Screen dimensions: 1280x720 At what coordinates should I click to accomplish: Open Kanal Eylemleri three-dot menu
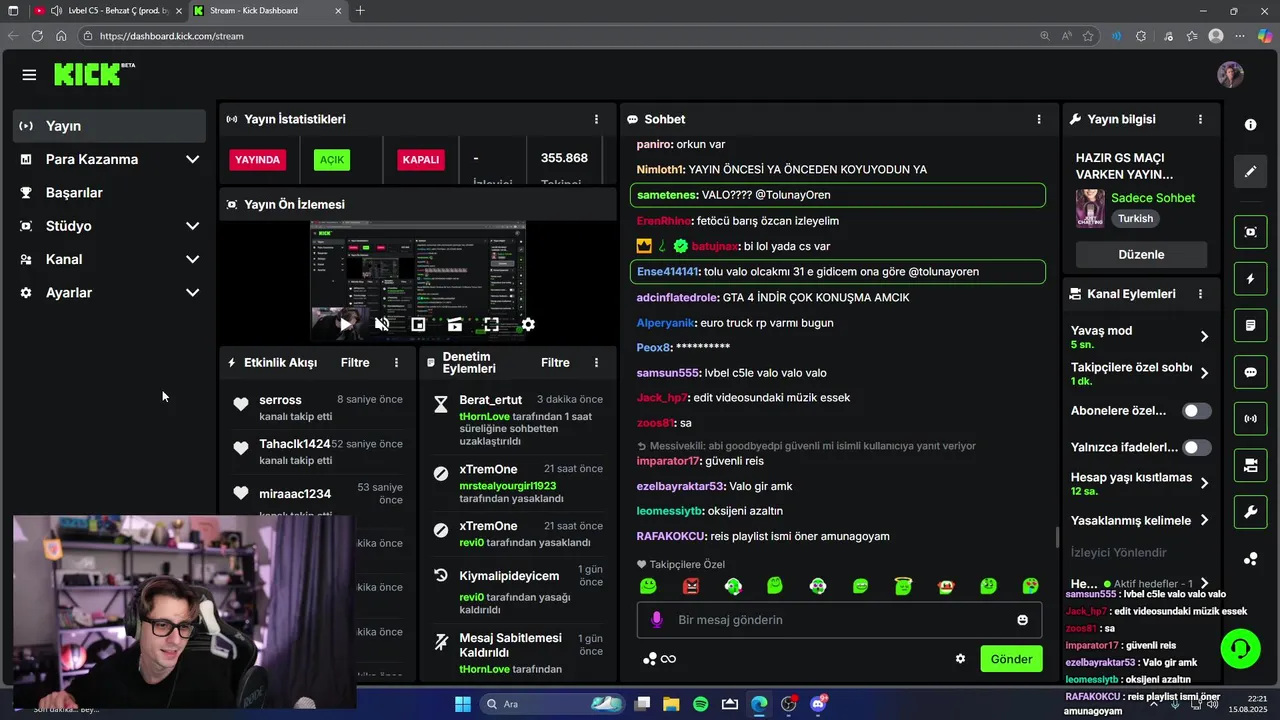pos(1200,294)
